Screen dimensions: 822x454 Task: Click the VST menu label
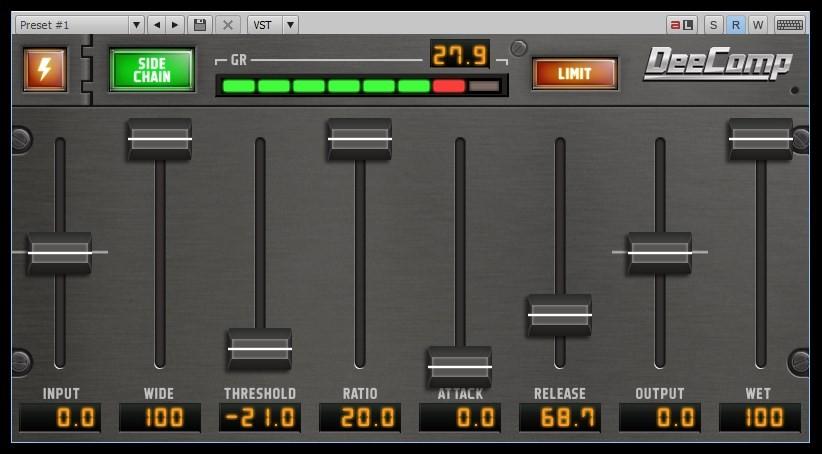tap(263, 25)
